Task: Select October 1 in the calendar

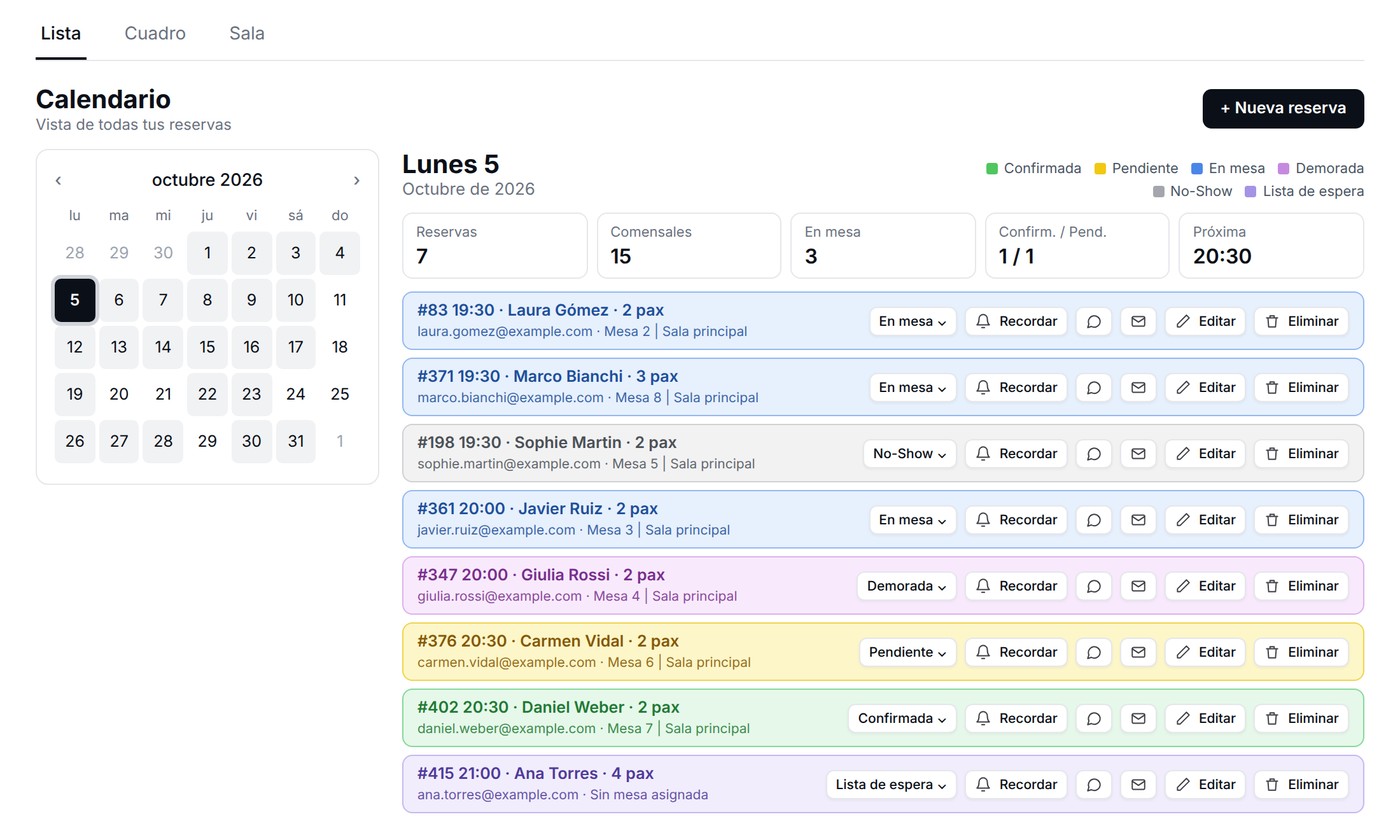Action: pos(207,253)
